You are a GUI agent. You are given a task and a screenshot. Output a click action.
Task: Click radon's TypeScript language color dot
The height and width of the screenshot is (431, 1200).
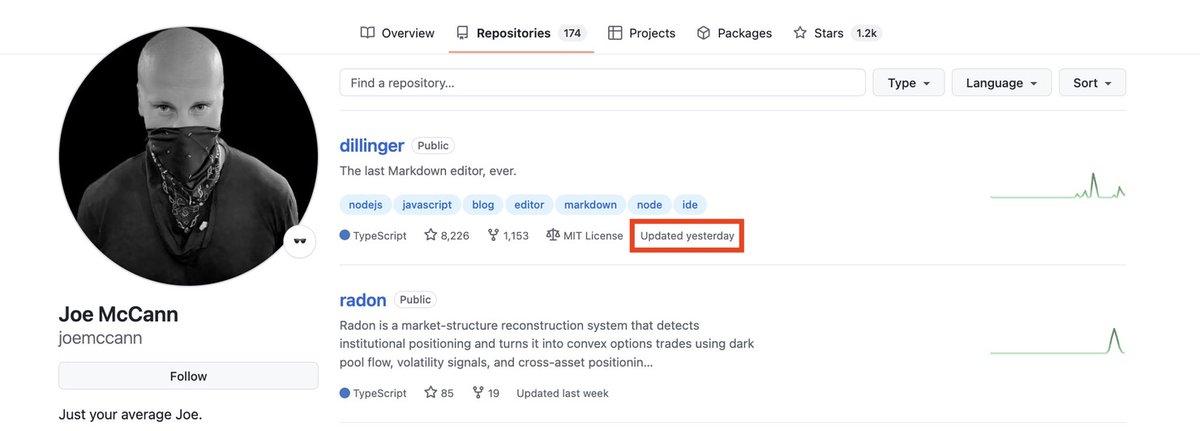[345, 393]
